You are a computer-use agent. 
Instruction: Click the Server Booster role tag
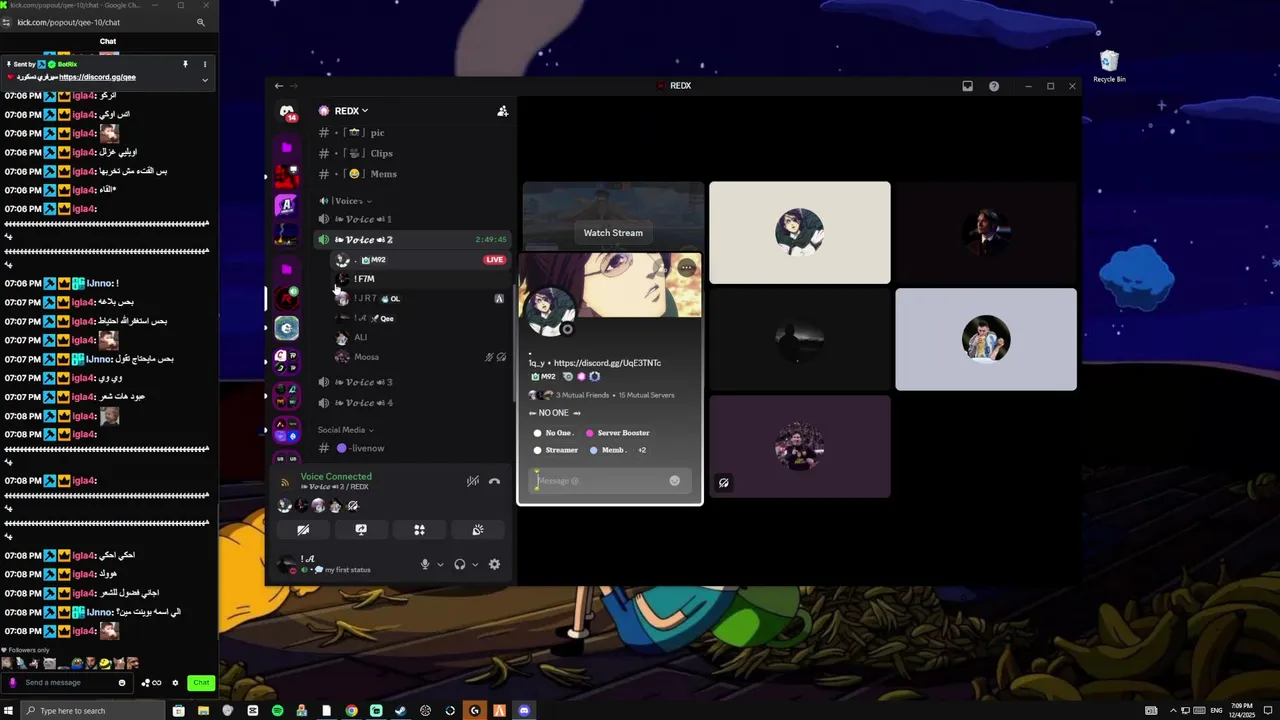(618, 433)
